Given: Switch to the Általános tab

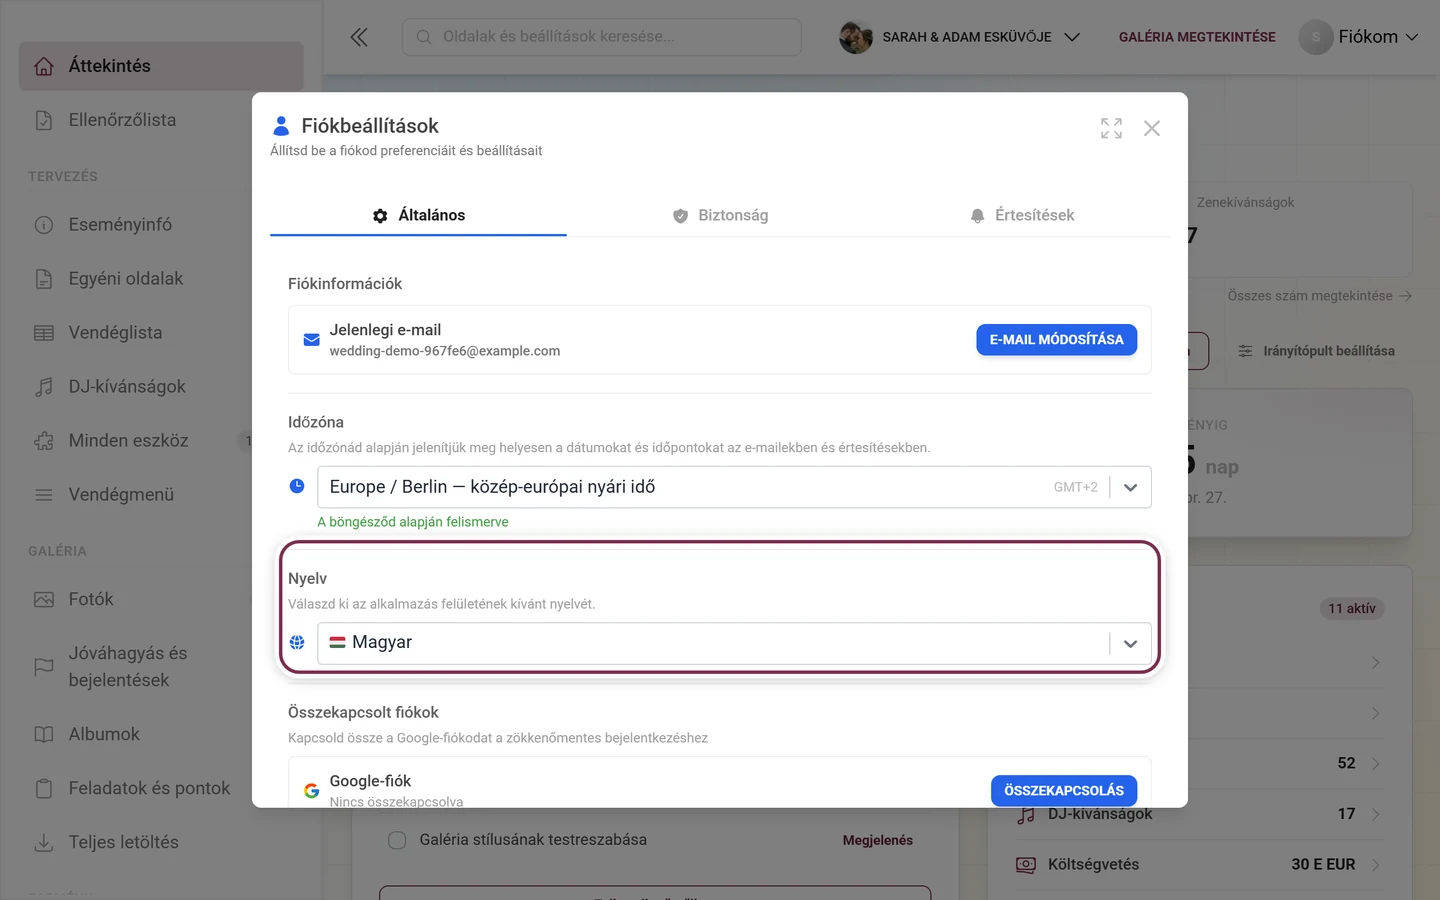Looking at the screenshot, I should click(418, 215).
